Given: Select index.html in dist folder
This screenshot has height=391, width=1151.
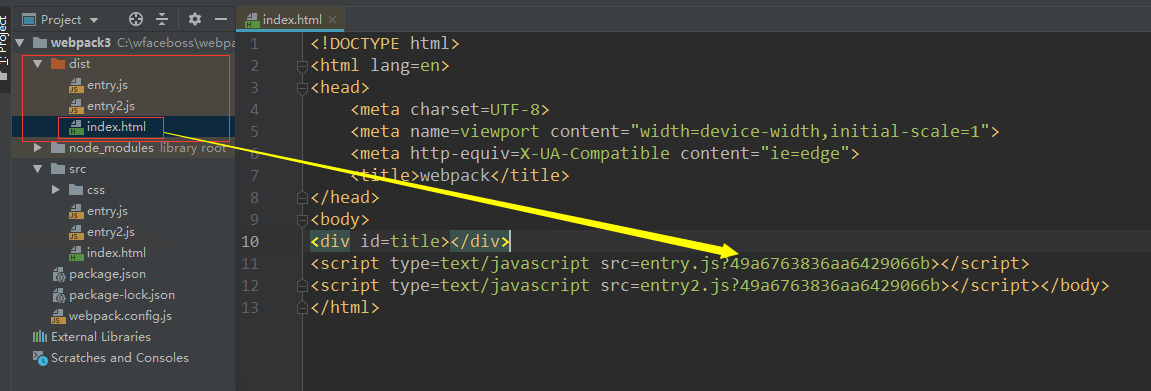Looking at the screenshot, I should (116, 127).
